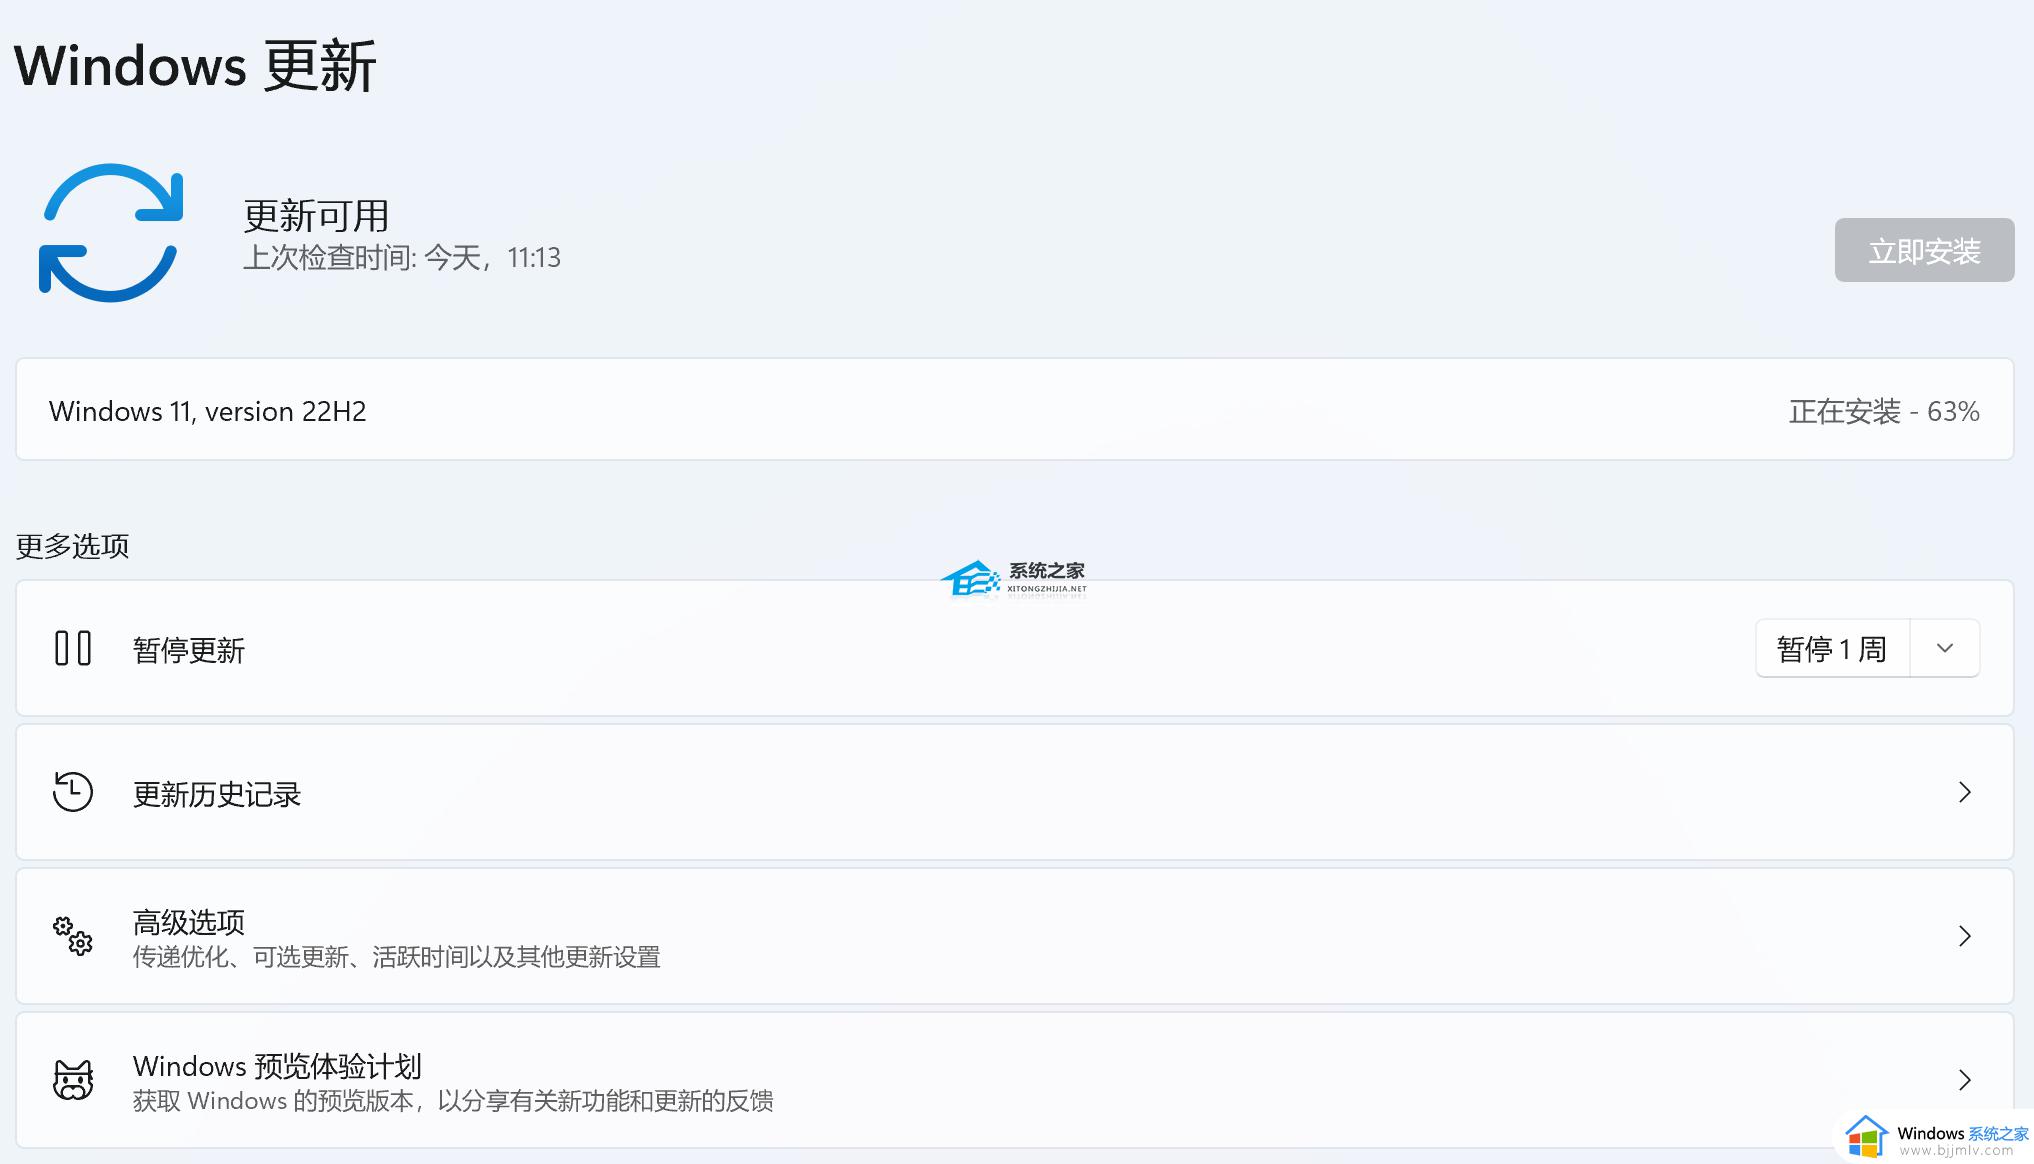Click the 立即安装 install now button
2034x1164 pixels.
(x=1924, y=250)
